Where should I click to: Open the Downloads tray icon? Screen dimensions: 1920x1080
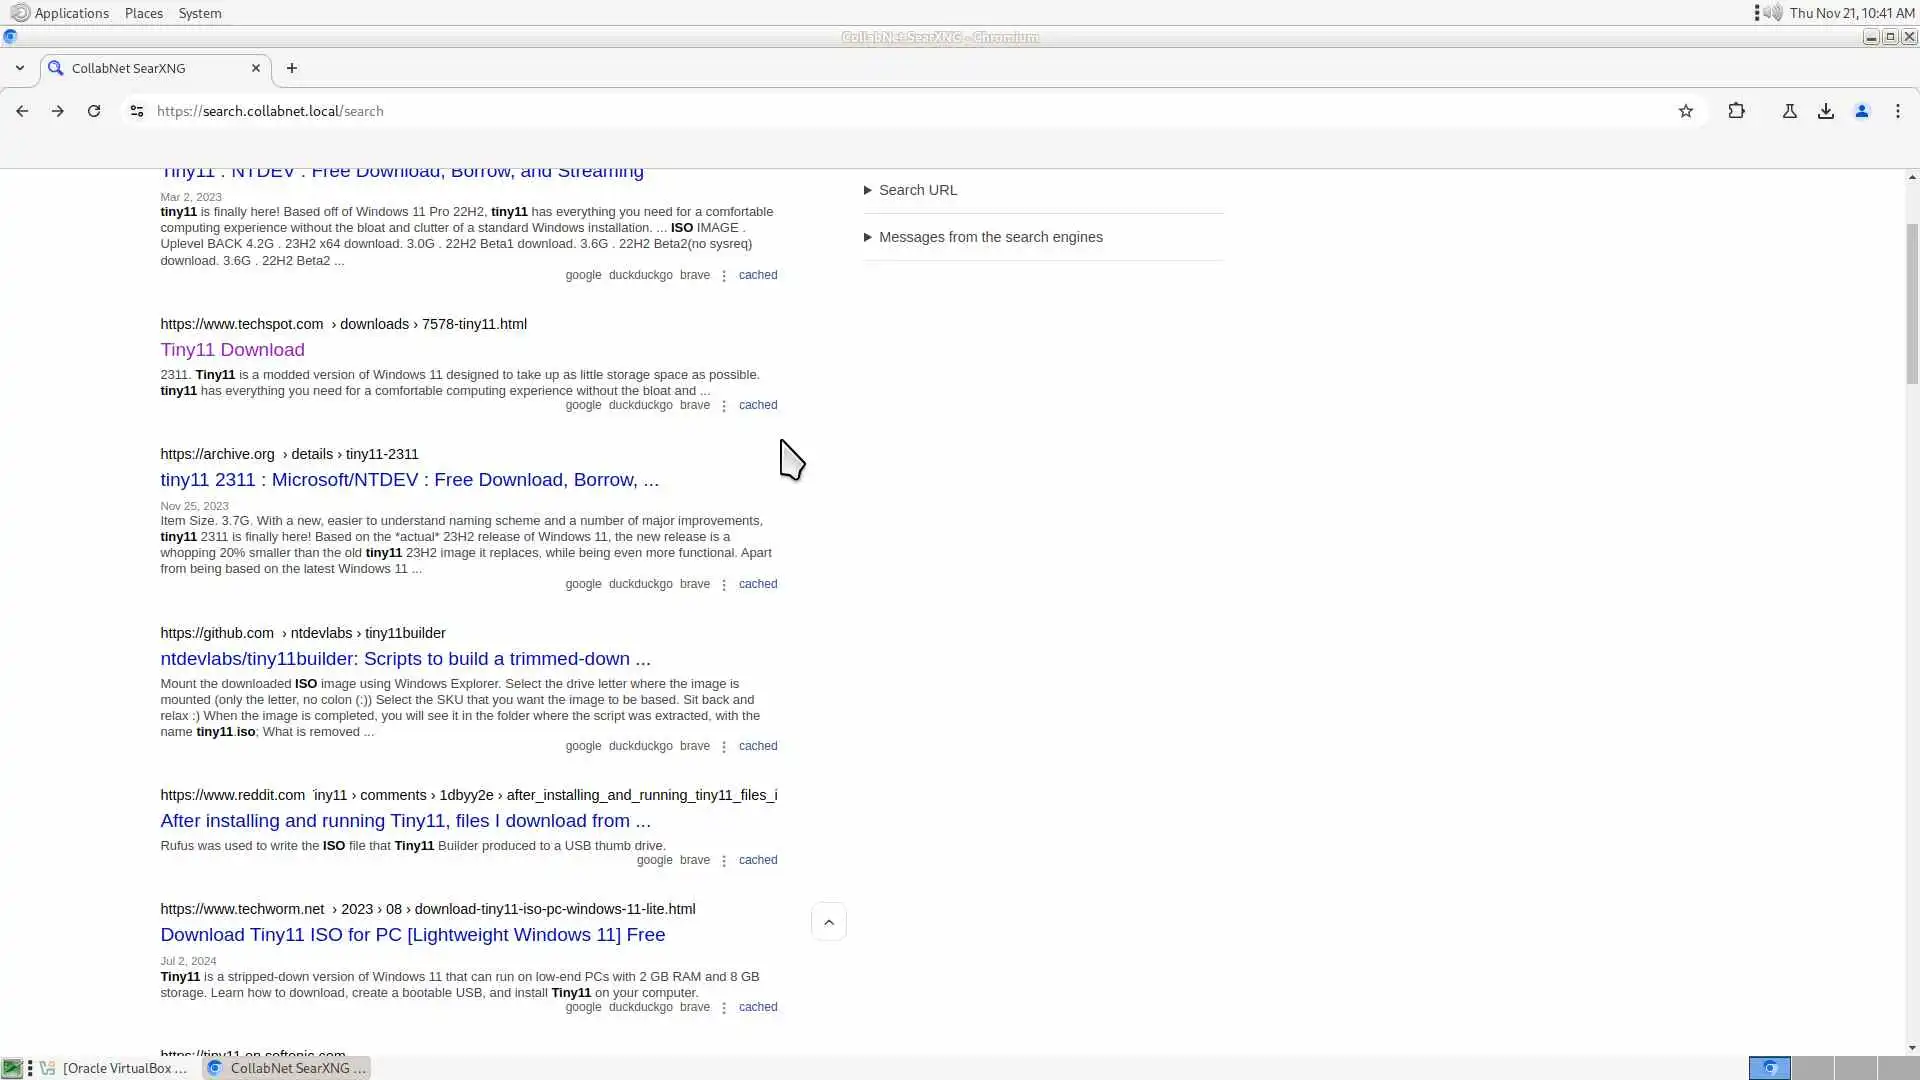point(1826,111)
